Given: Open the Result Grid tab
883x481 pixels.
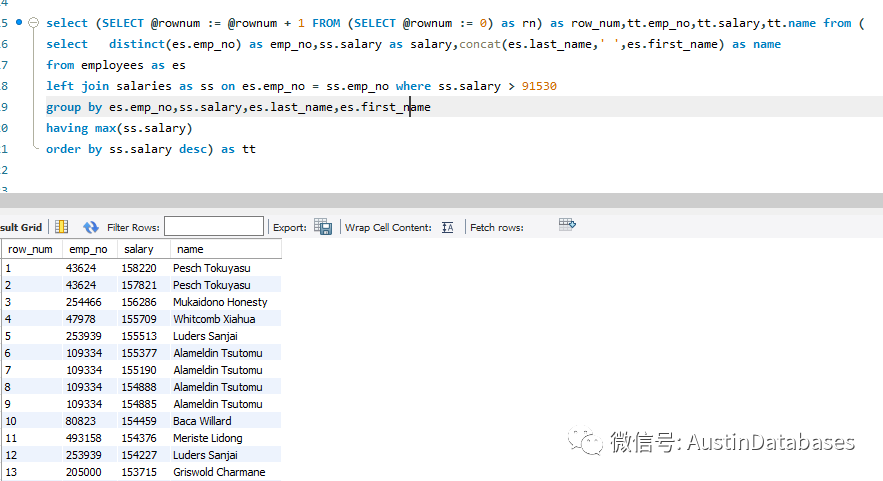Looking at the screenshot, I should pyautogui.click(x=20, y=227).
